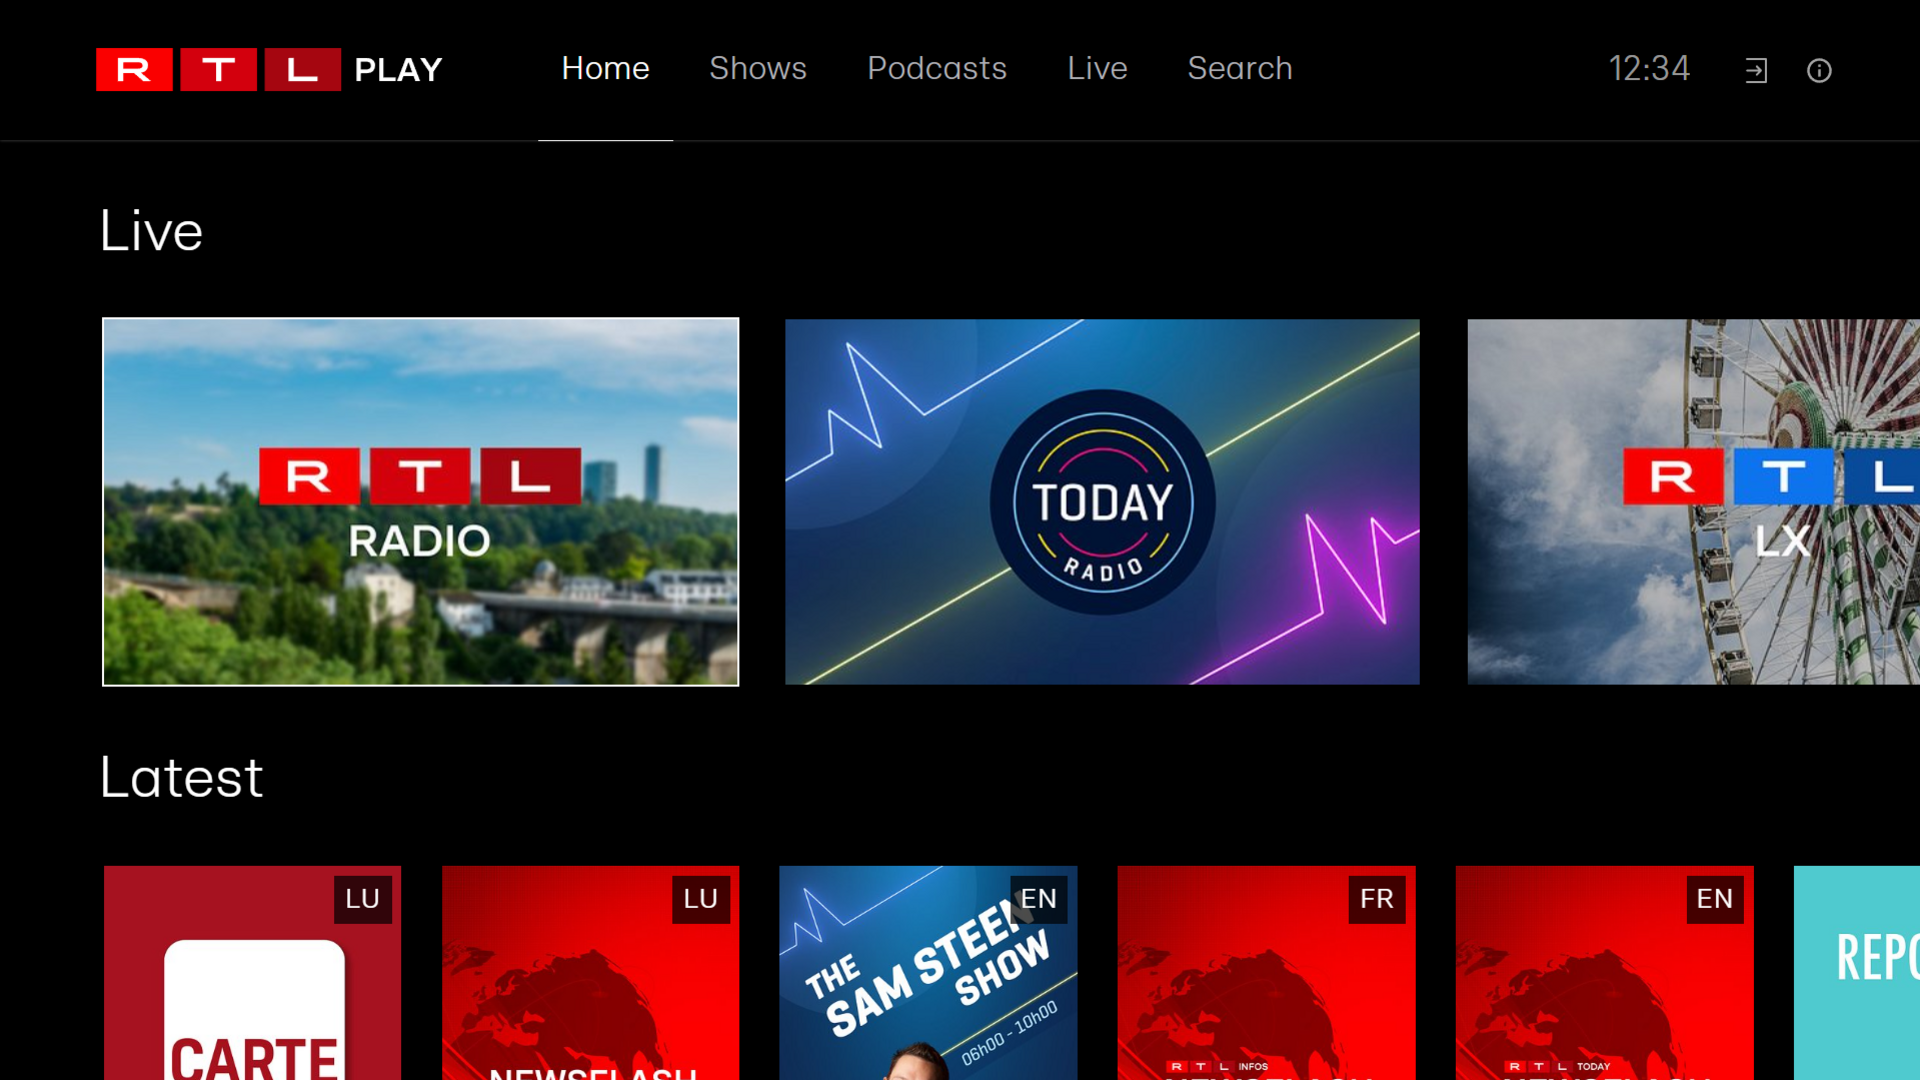Click the 12:34 clock display
This screenshot has height=1080, width=1920.
click(x=1649, y=69)
